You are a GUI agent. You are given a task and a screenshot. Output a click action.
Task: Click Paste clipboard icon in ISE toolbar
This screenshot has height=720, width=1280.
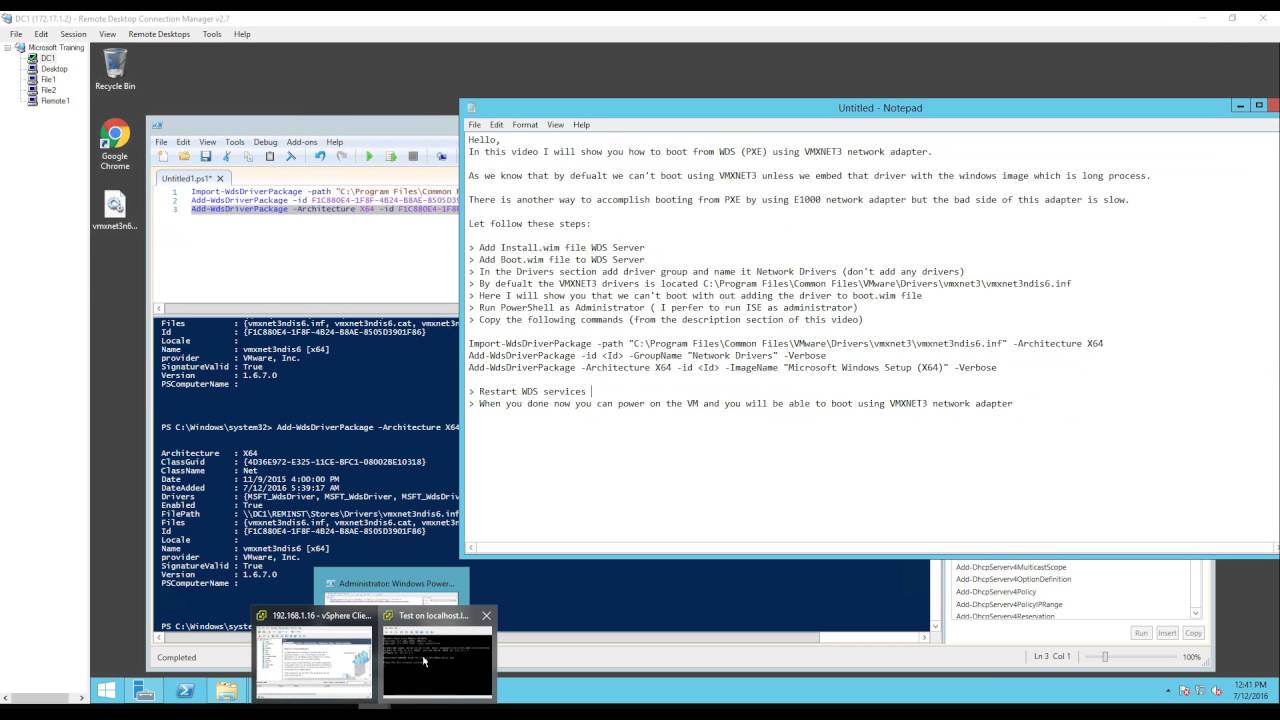270,157
